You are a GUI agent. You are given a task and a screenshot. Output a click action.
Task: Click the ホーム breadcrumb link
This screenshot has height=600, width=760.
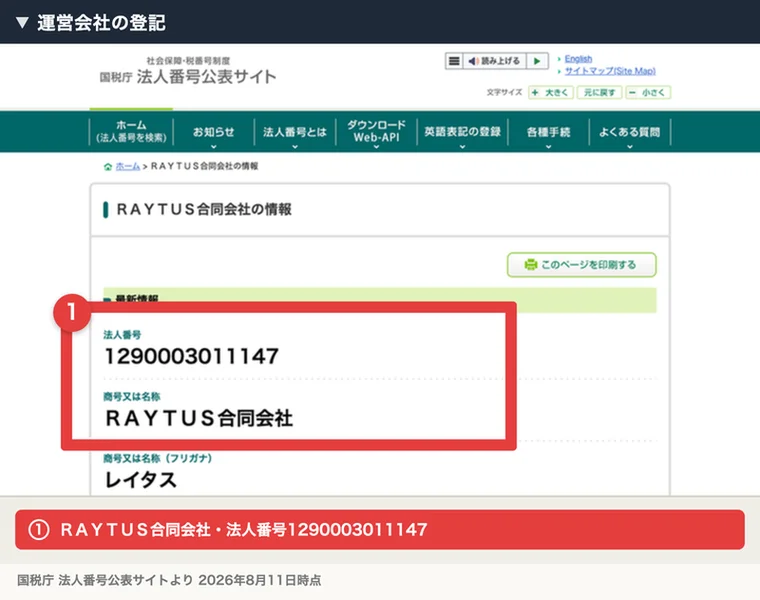(x=128, y=166)
